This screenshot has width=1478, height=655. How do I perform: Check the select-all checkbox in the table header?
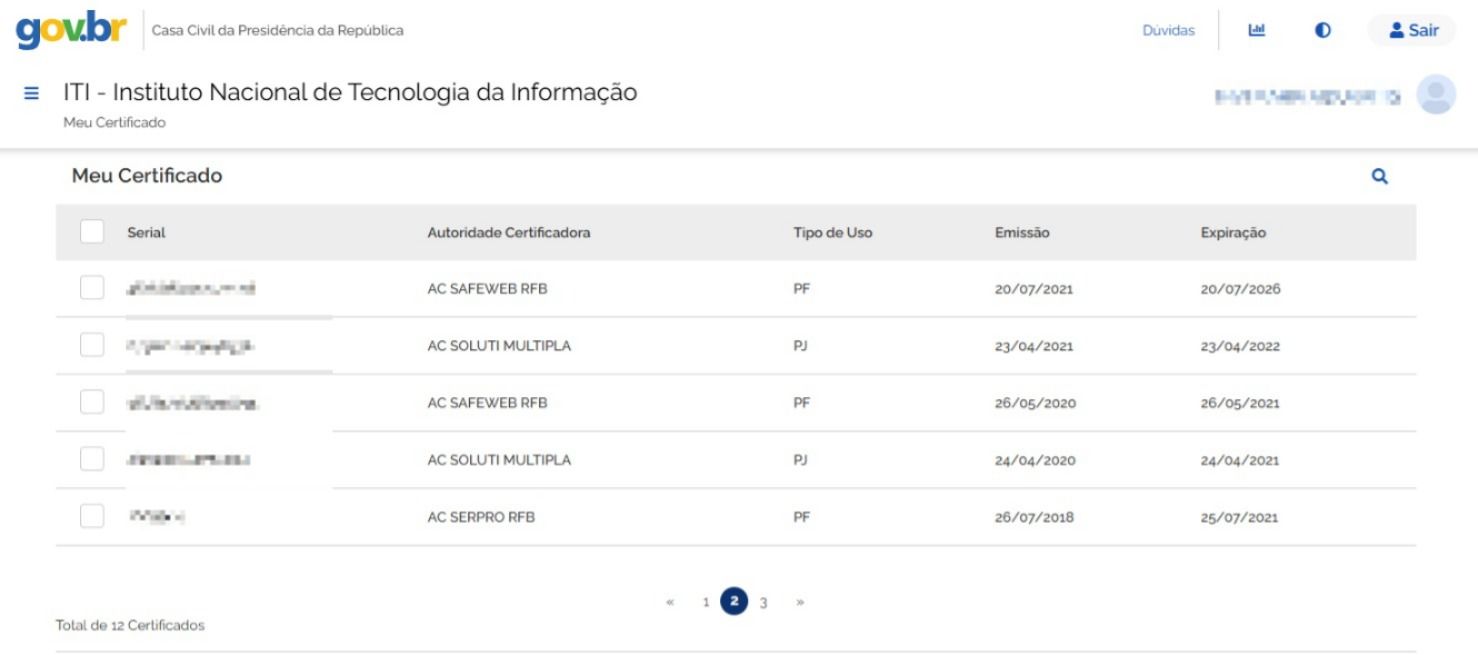tap(93, 229)
